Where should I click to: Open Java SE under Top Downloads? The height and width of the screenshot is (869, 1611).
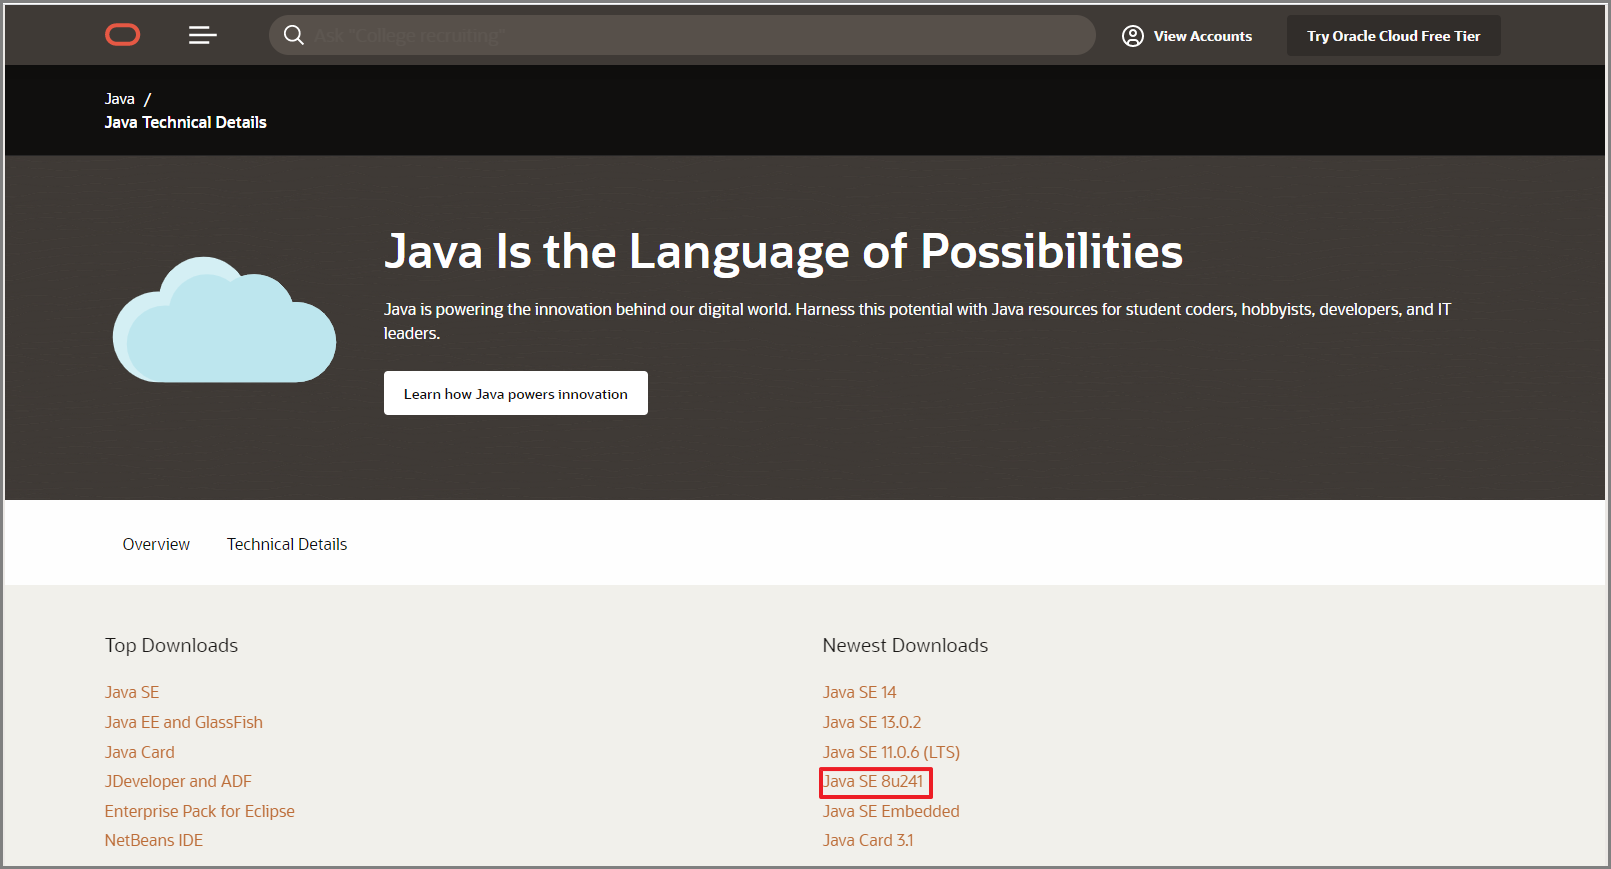pos(132,692)
